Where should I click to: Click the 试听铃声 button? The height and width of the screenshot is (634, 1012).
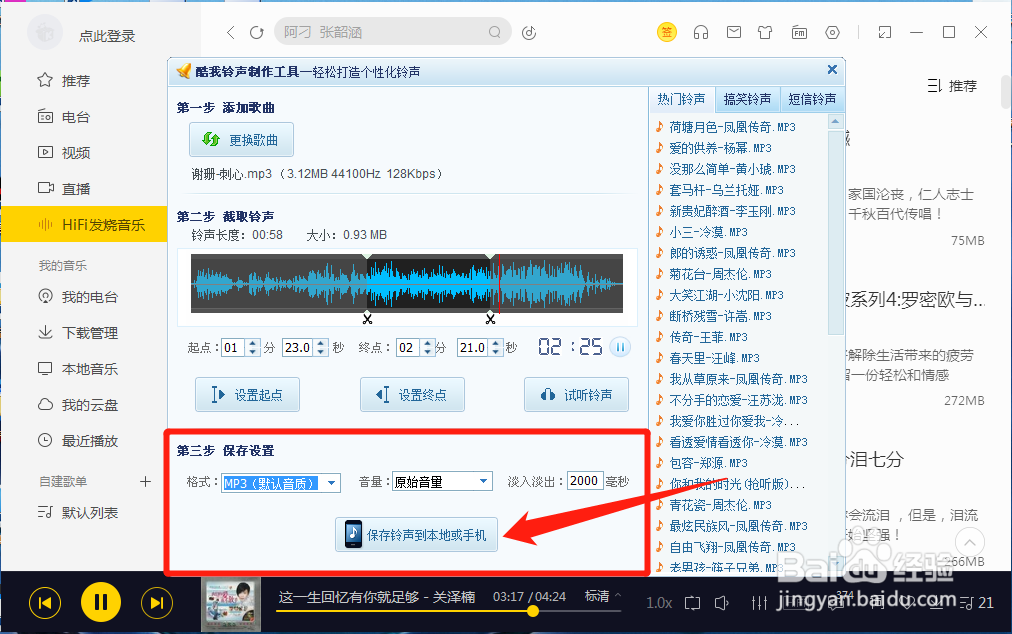576,394
